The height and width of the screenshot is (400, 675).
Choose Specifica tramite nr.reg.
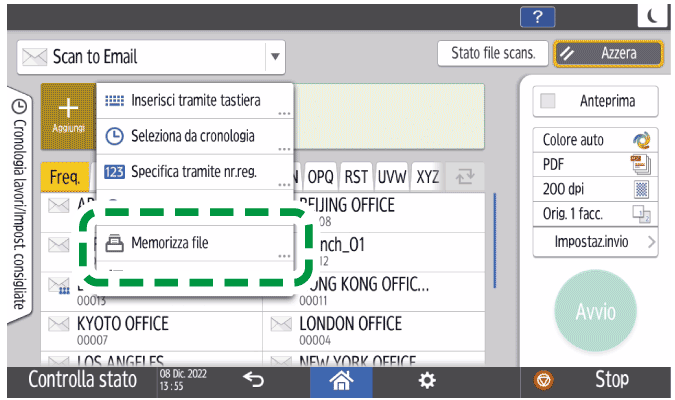195,172
